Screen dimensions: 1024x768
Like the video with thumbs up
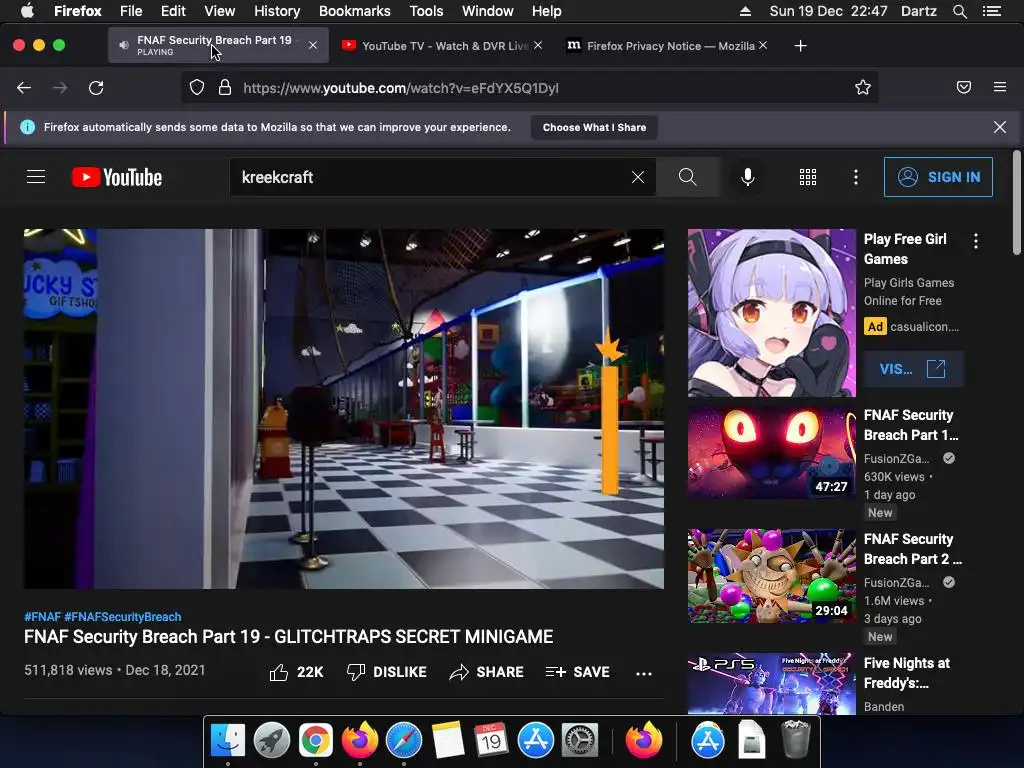(x=296, y=672)
